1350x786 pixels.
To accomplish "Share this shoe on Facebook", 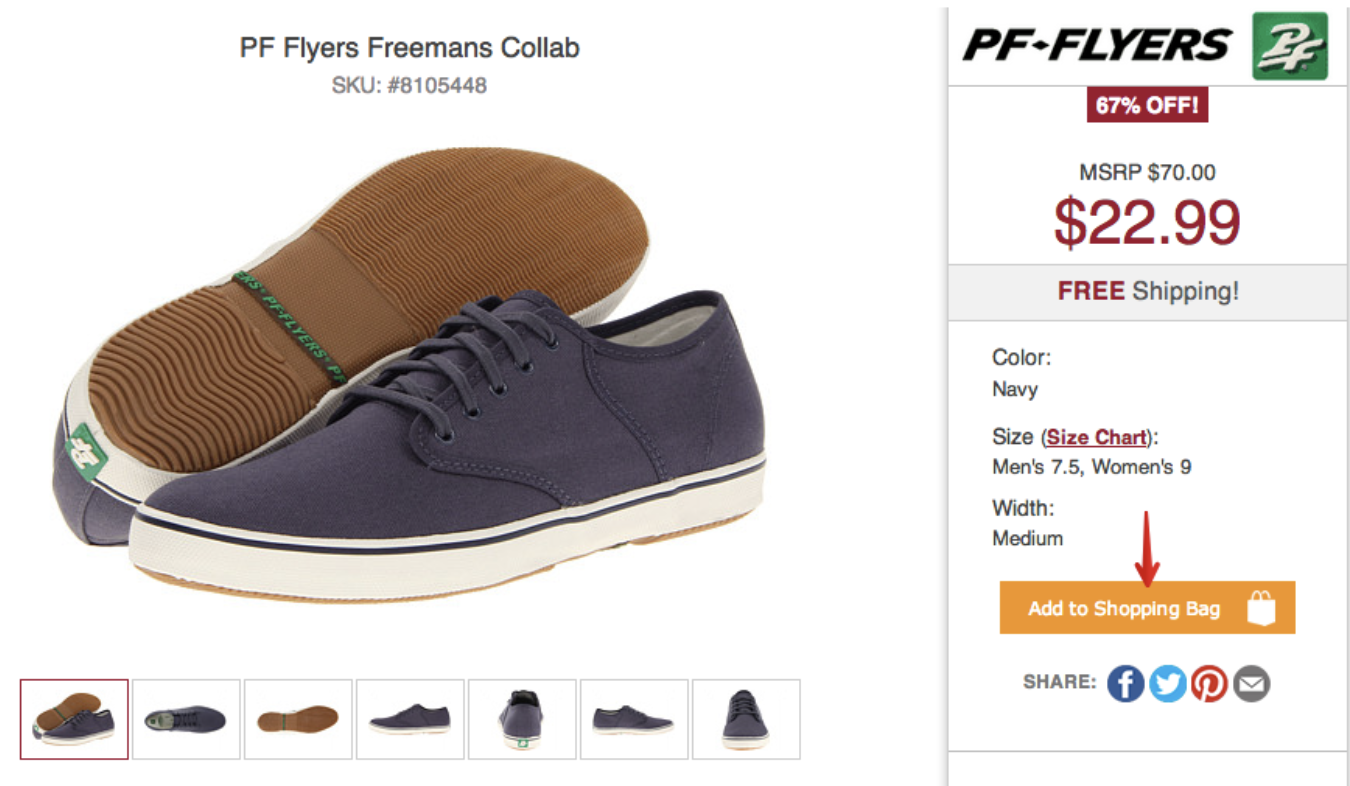I will click(x=1125, y=684).
